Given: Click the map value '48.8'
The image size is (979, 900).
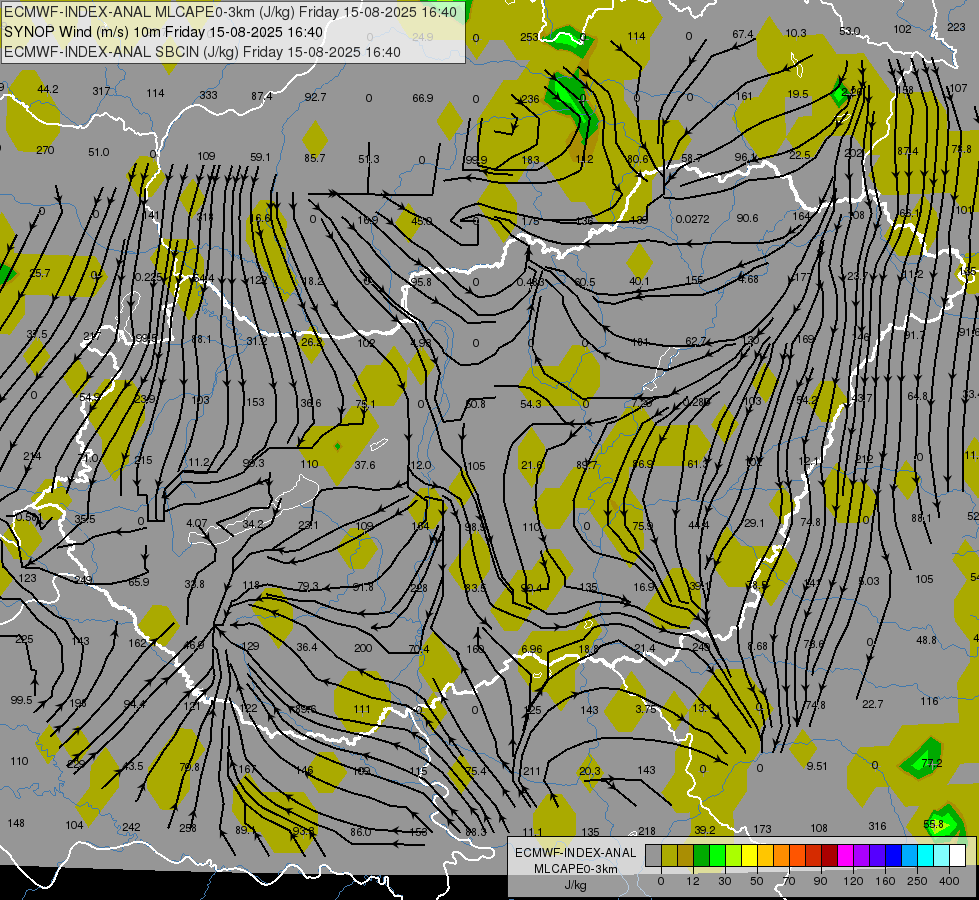Looking at the screenshot, I should [x=926, y=640].
